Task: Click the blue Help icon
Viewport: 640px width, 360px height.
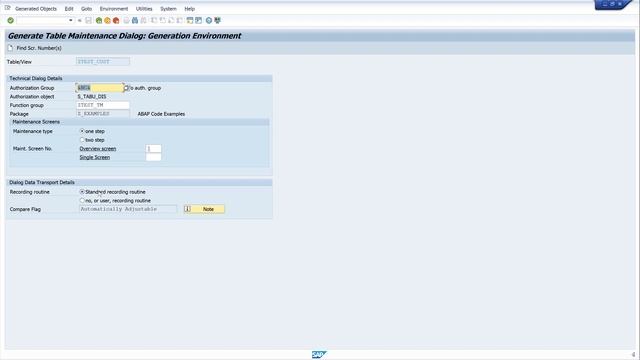Action: [209, 20]
